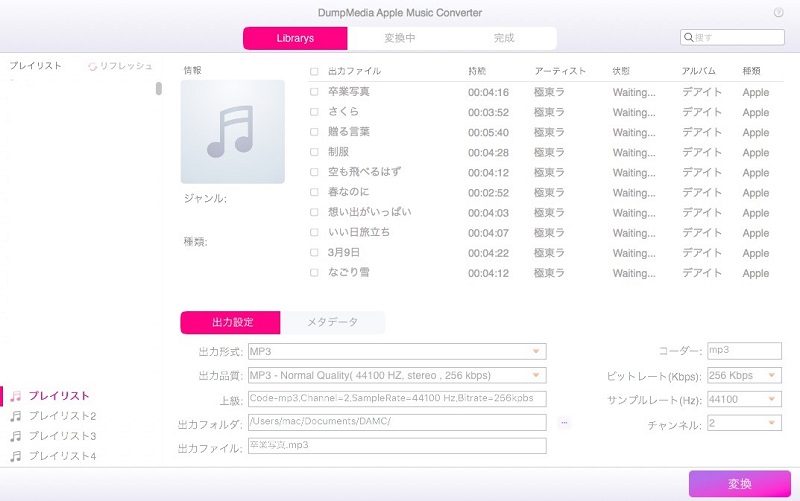Click music note icon beside プレイリスト4

16,456
